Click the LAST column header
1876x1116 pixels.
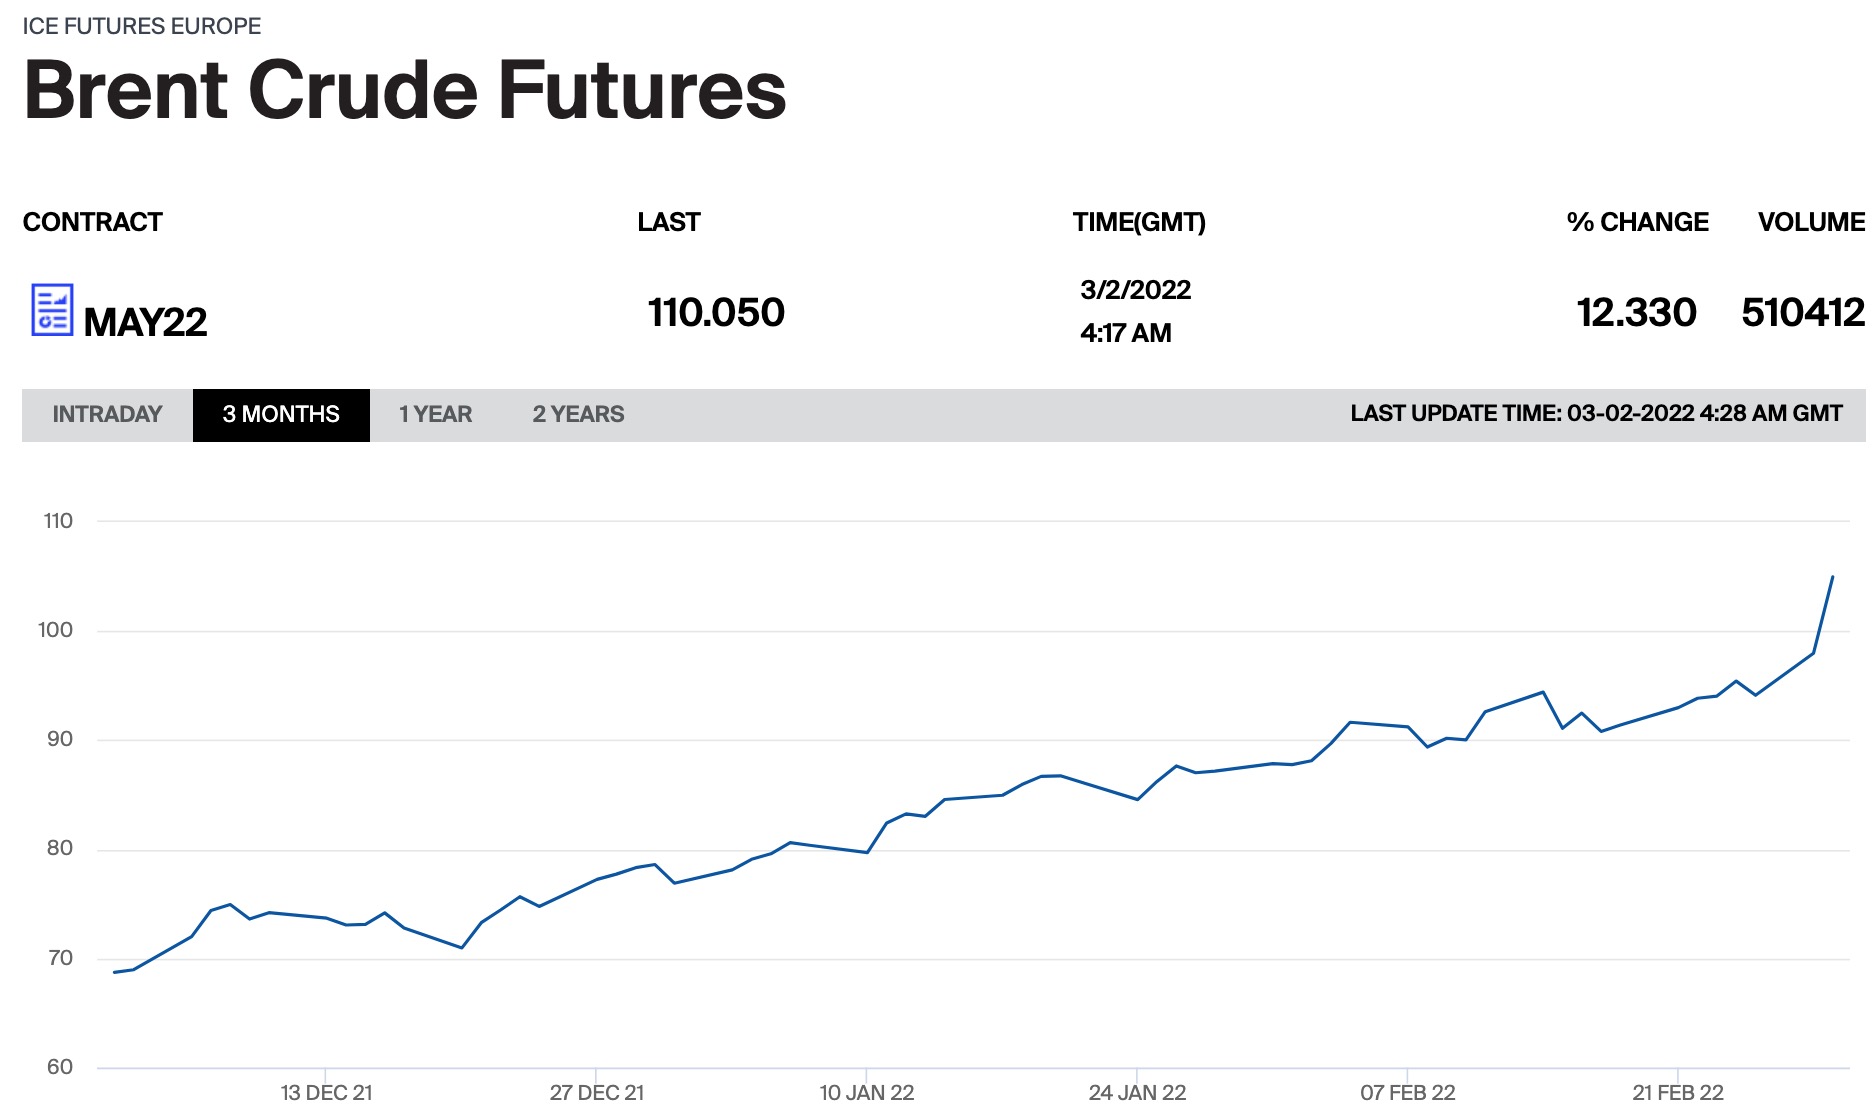669,222
